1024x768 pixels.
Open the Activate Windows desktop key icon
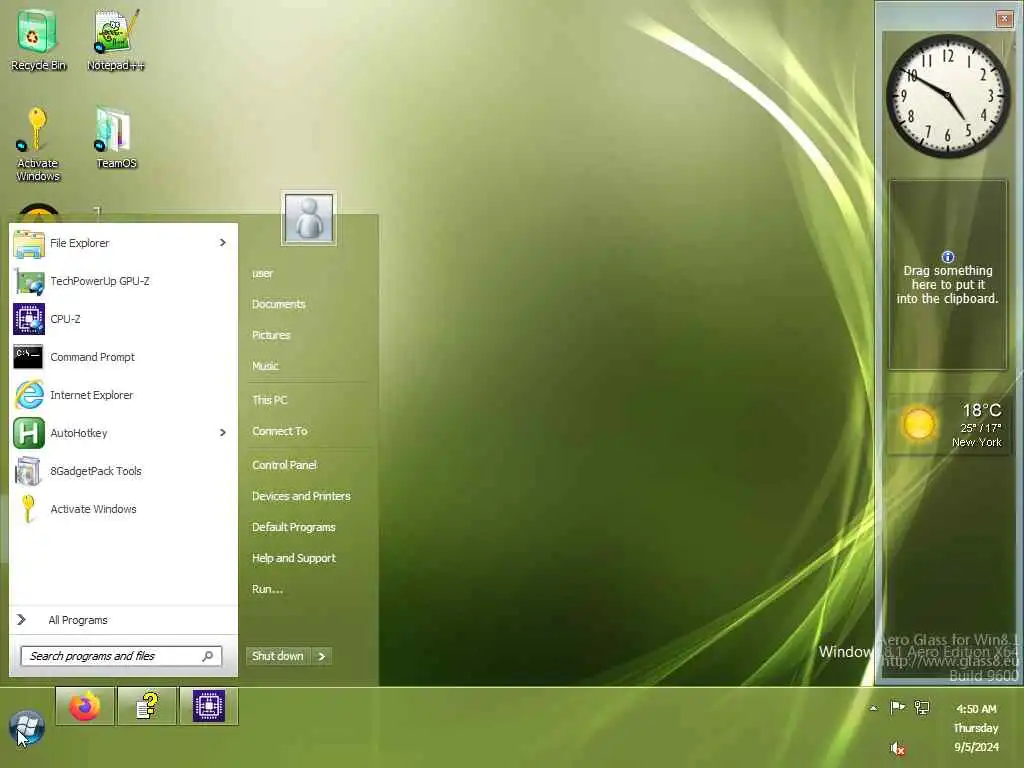(x=37, y=145)
